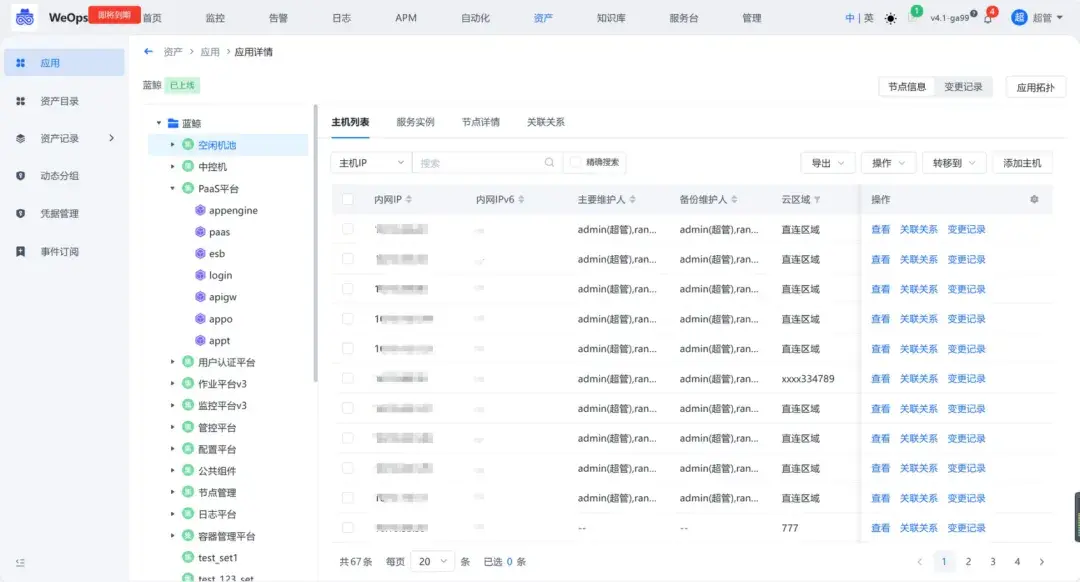The image size is (1080, 582).
Task: Check the xxxx334789 row checkbox
Action: 347,378
